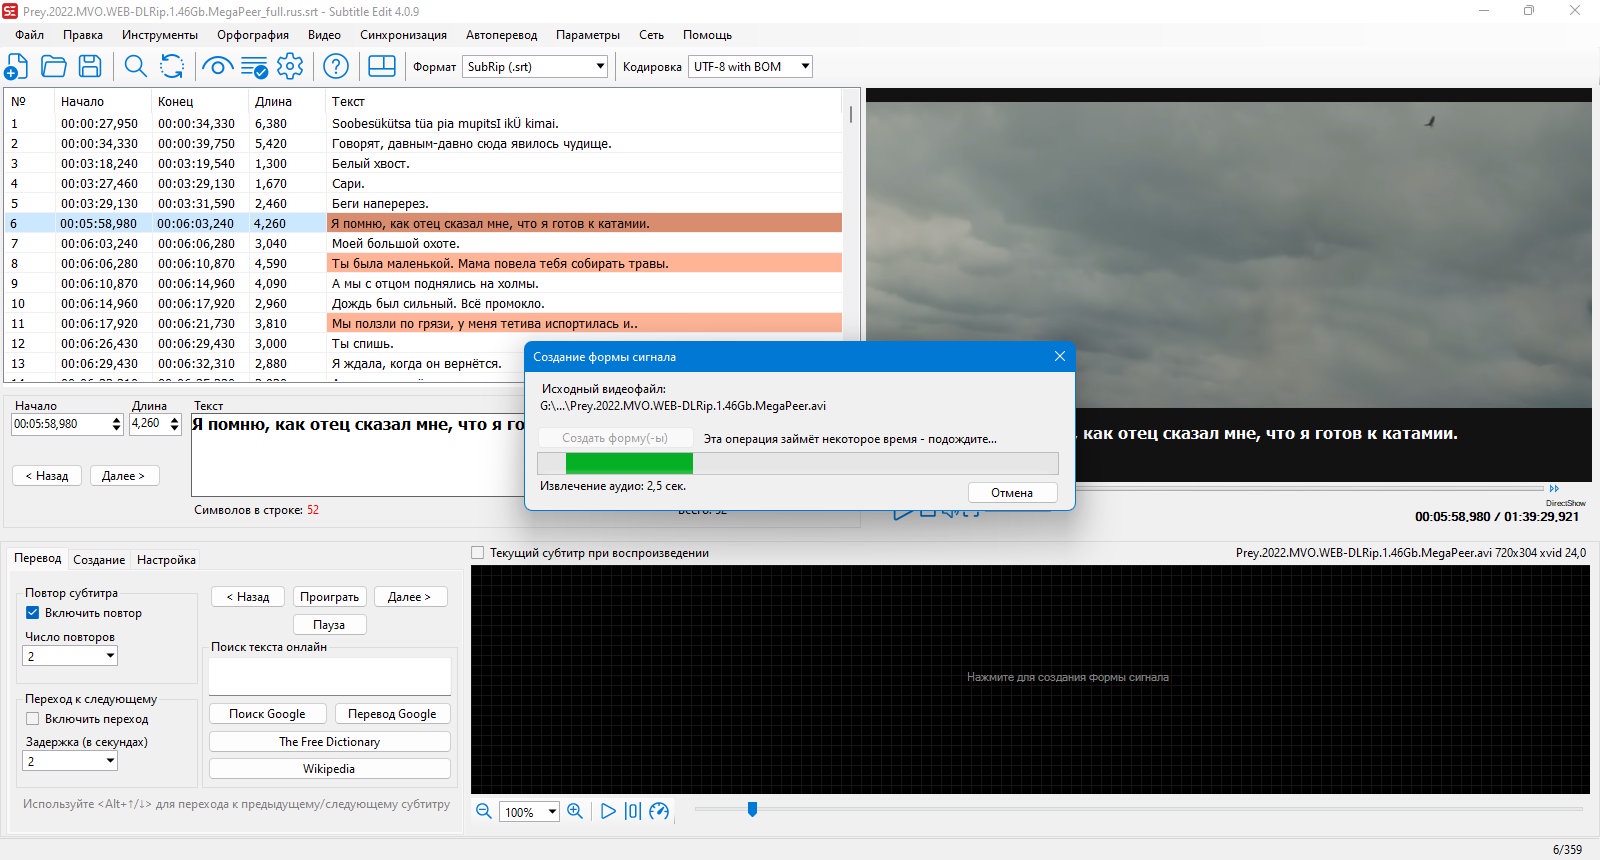Create a new subtitle file

pos(16,67)
